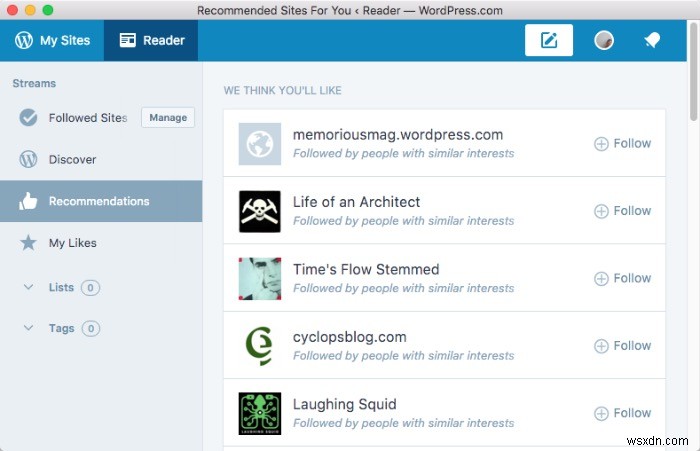Click the Discover WordPress icon
The width and height of the screenshot is (700, 451).
coord(28,159)
